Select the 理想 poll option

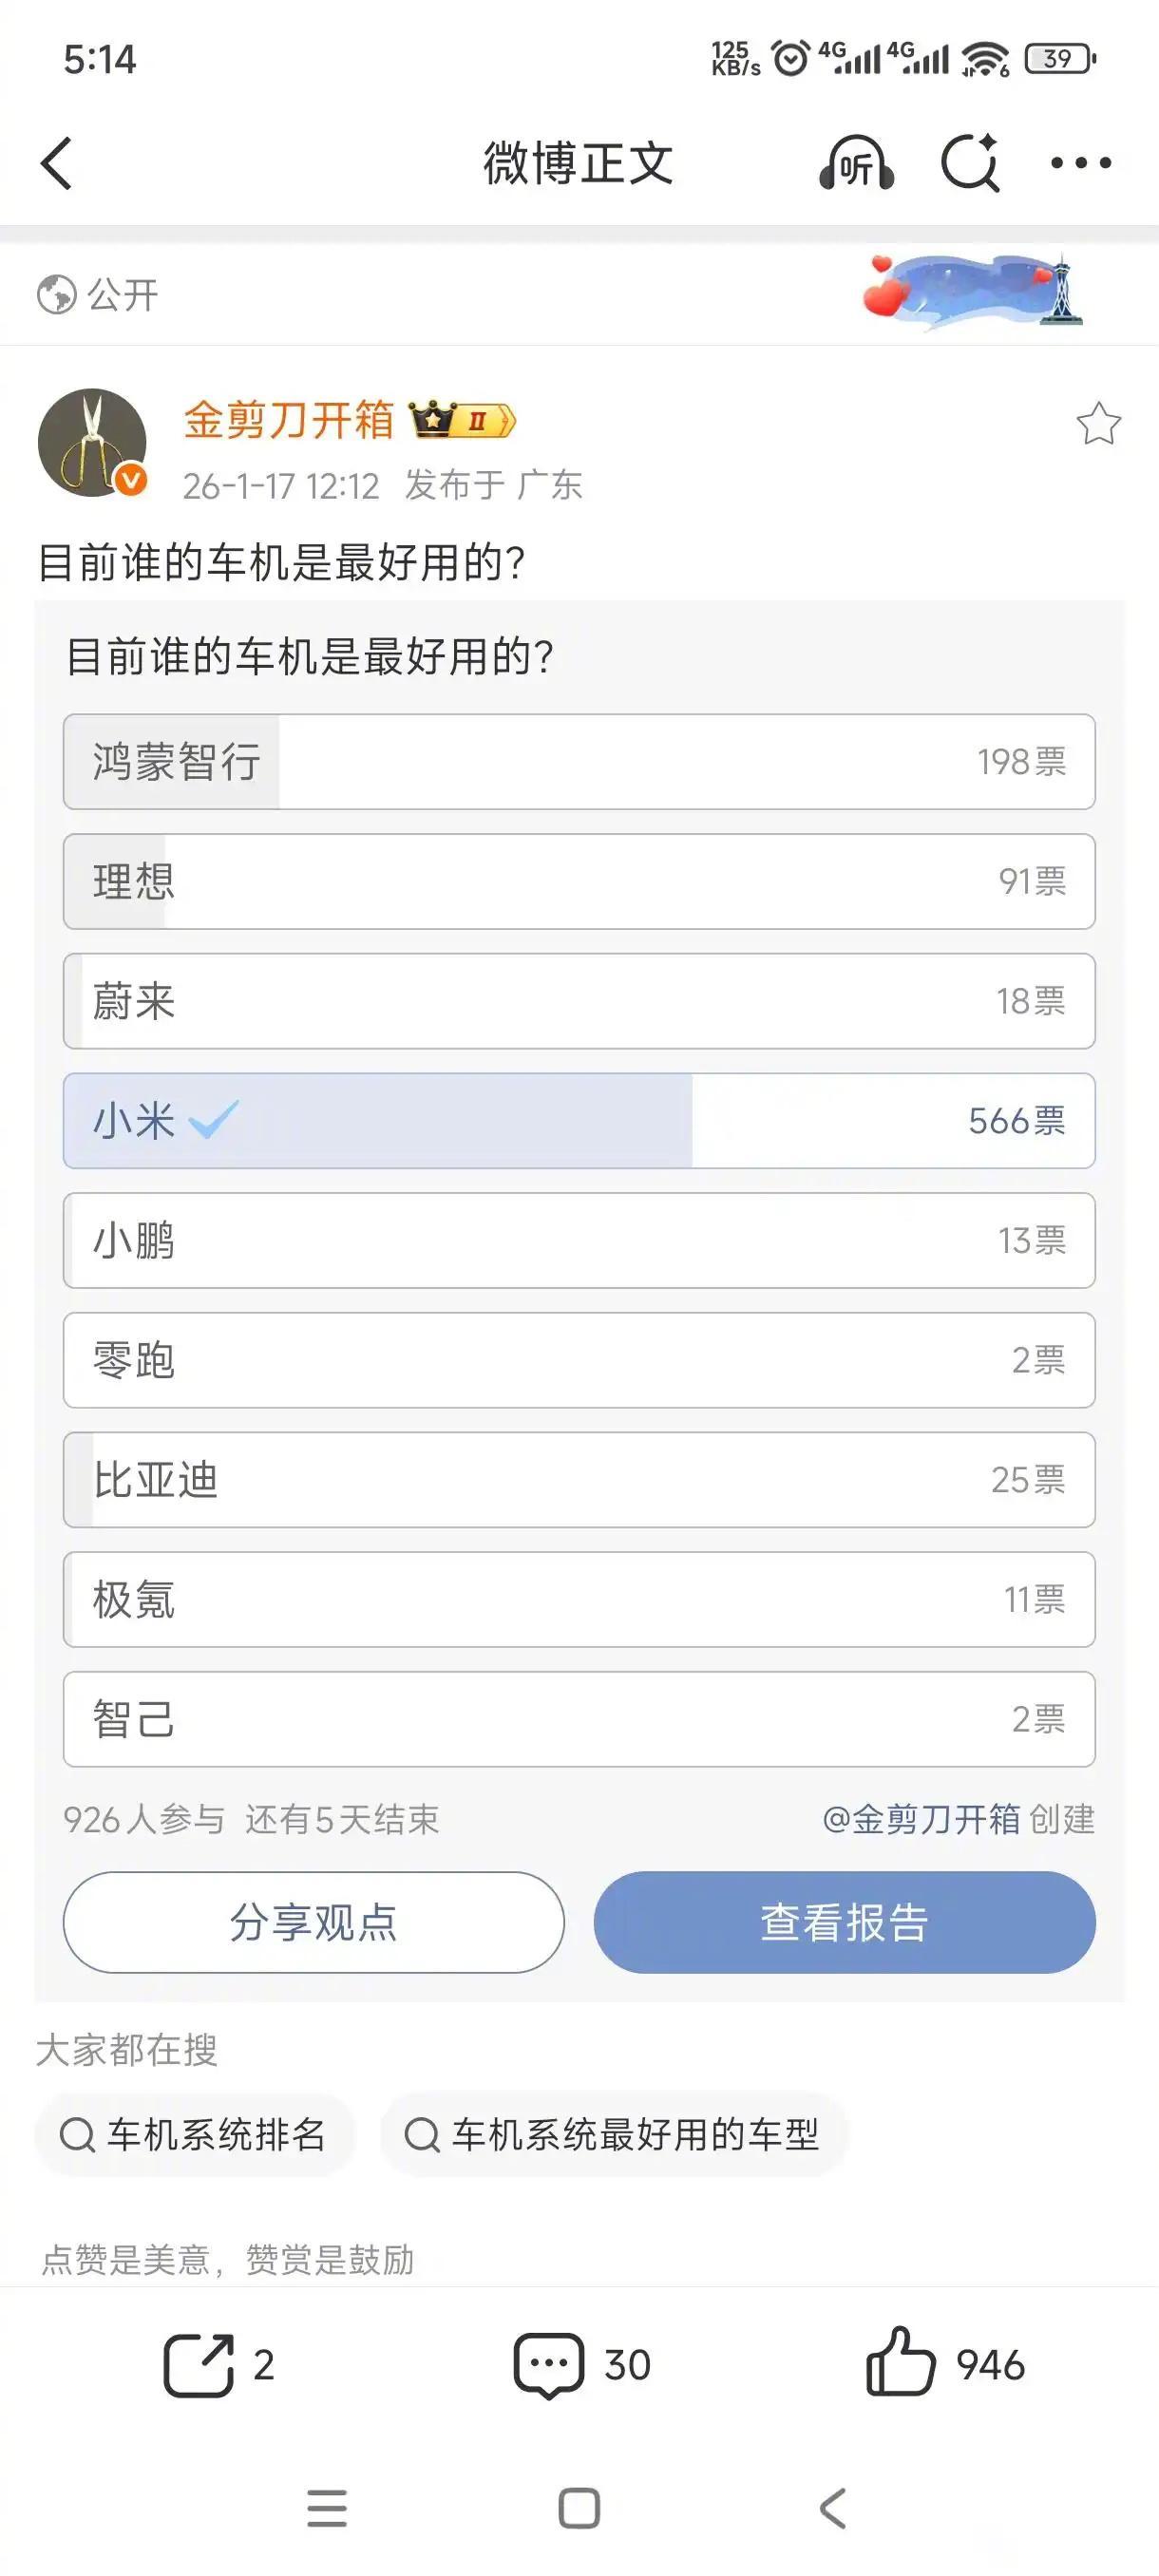click(578, 882)
